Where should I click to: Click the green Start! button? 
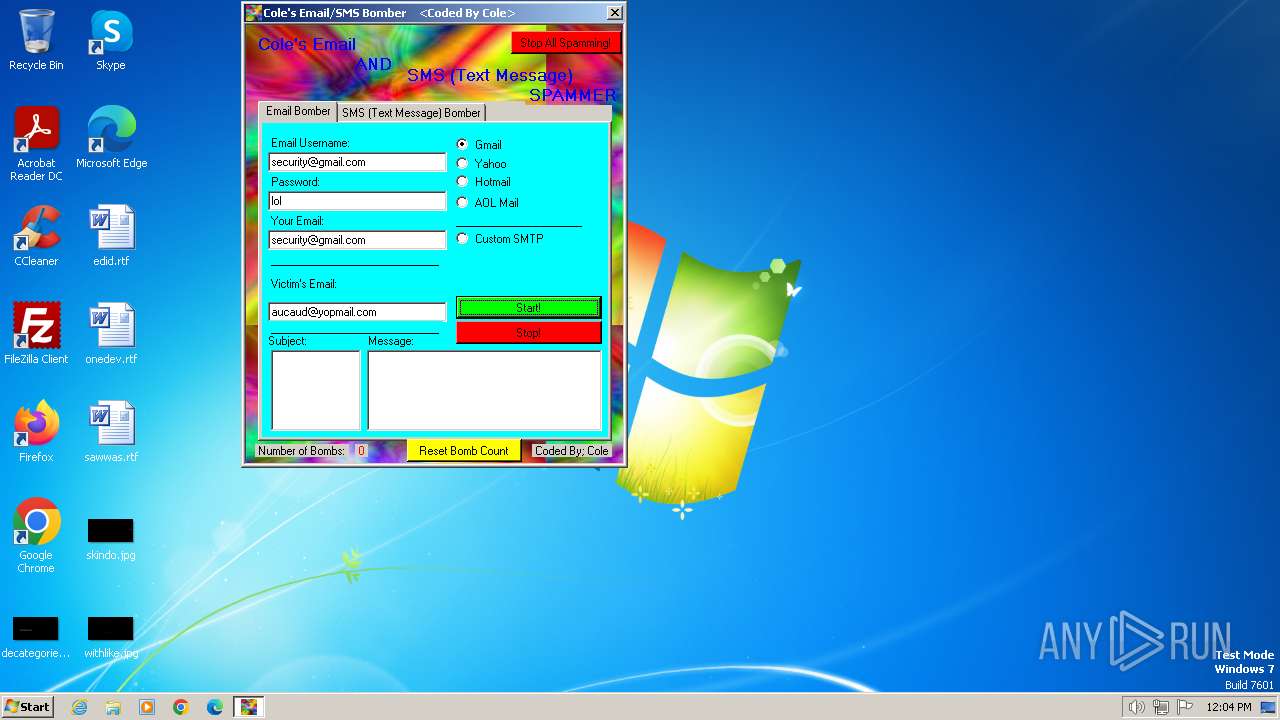click(528, 307)
